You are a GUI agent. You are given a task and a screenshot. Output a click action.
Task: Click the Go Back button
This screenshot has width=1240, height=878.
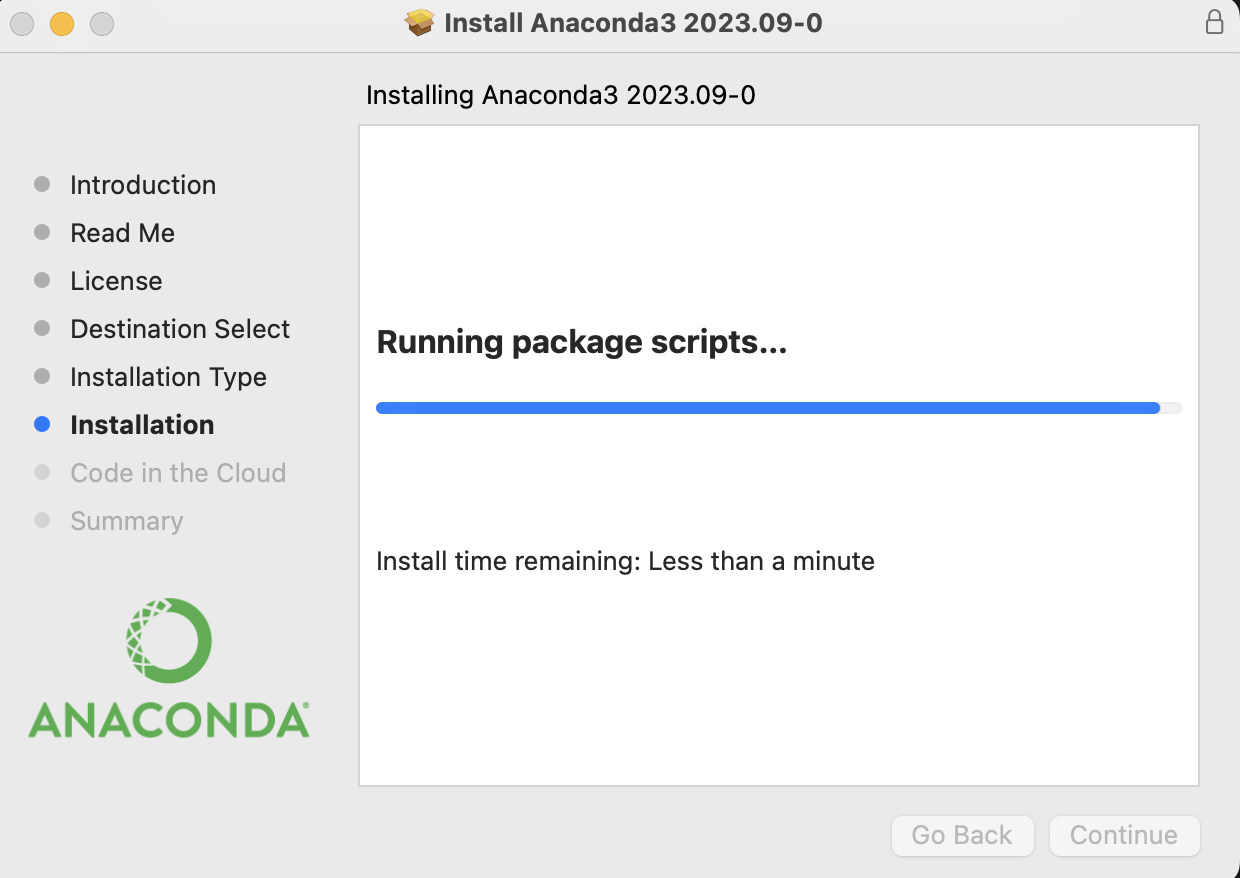coord(962,835)
